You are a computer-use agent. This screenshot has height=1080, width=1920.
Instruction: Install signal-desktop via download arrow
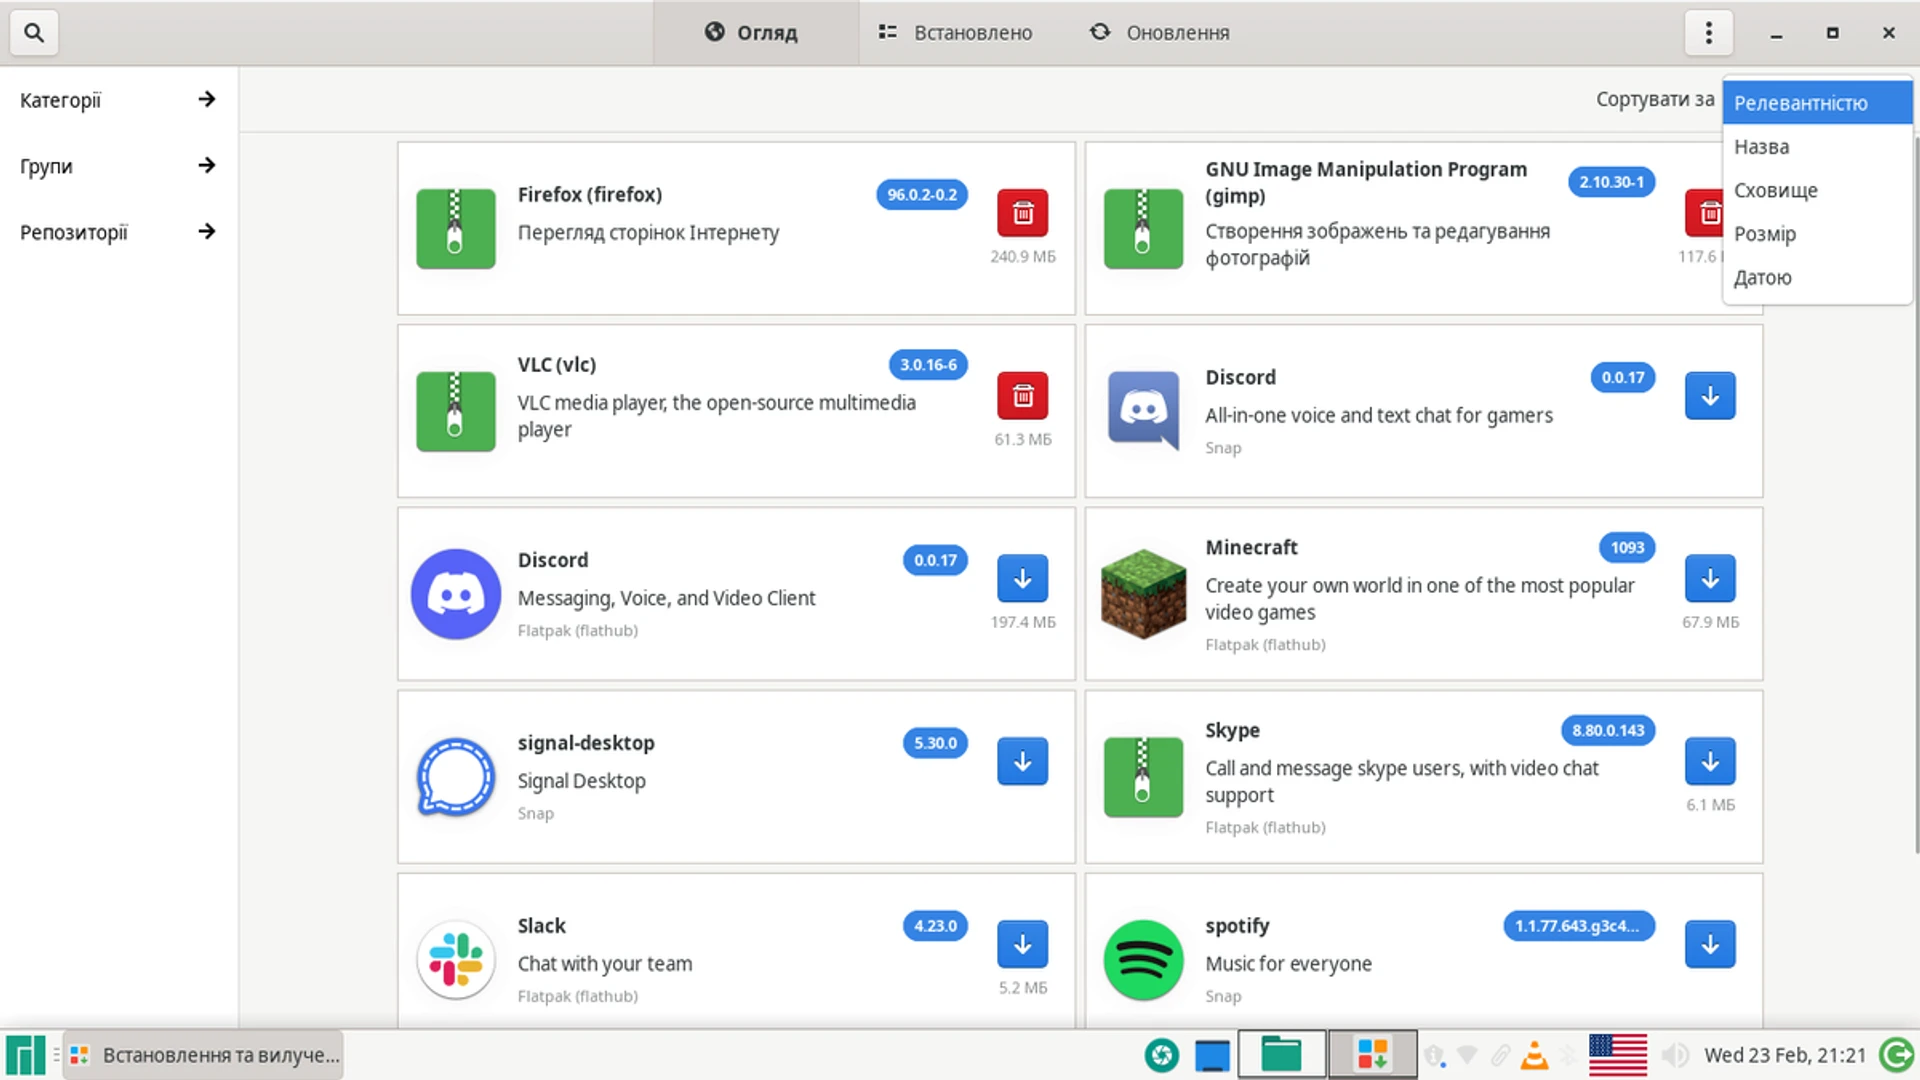coord(1022,761)
